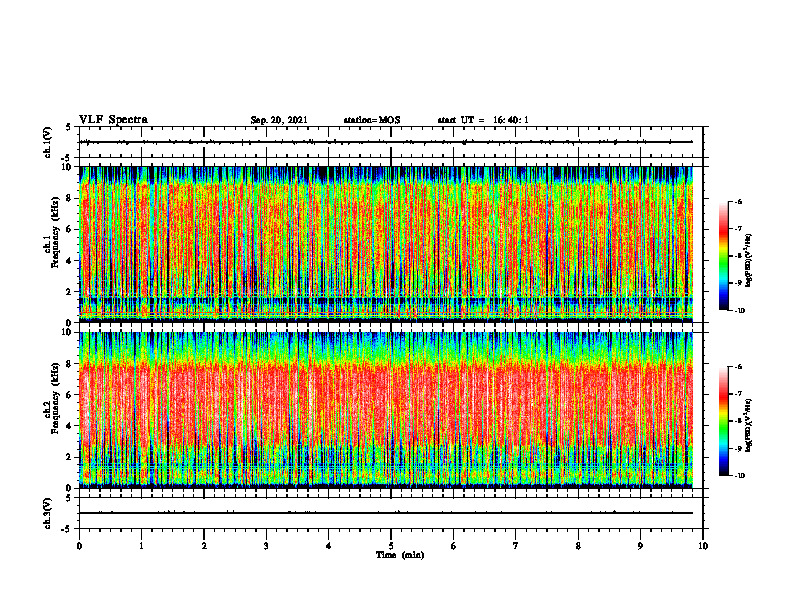Click the "-7" label on ch.2 color bar
792x612 pixels.
[738, 393]
